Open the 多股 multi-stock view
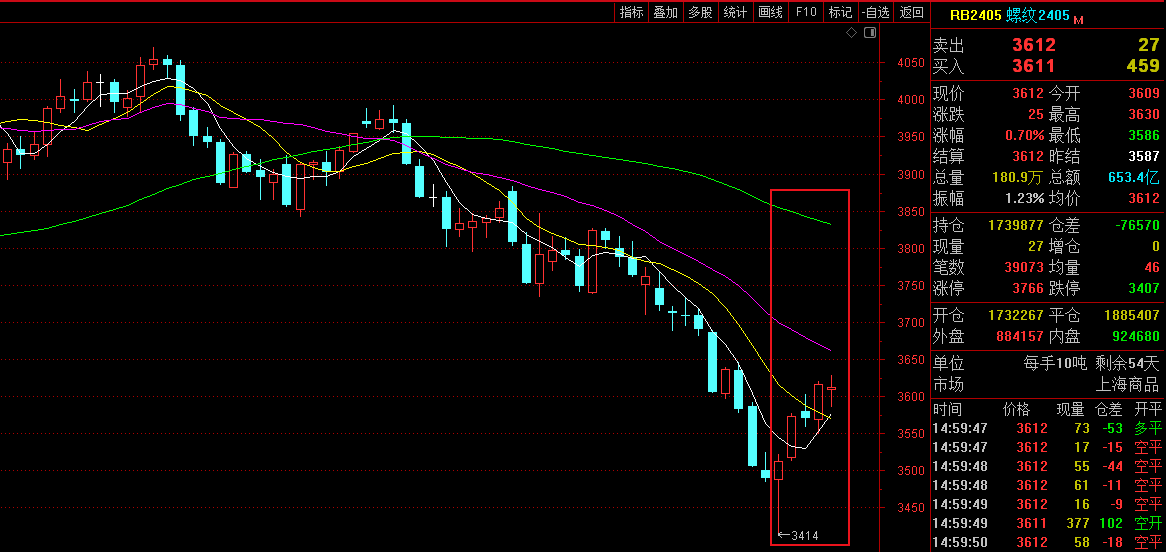1166x552 pixels. pyautogui.click(x=700, y=12)
